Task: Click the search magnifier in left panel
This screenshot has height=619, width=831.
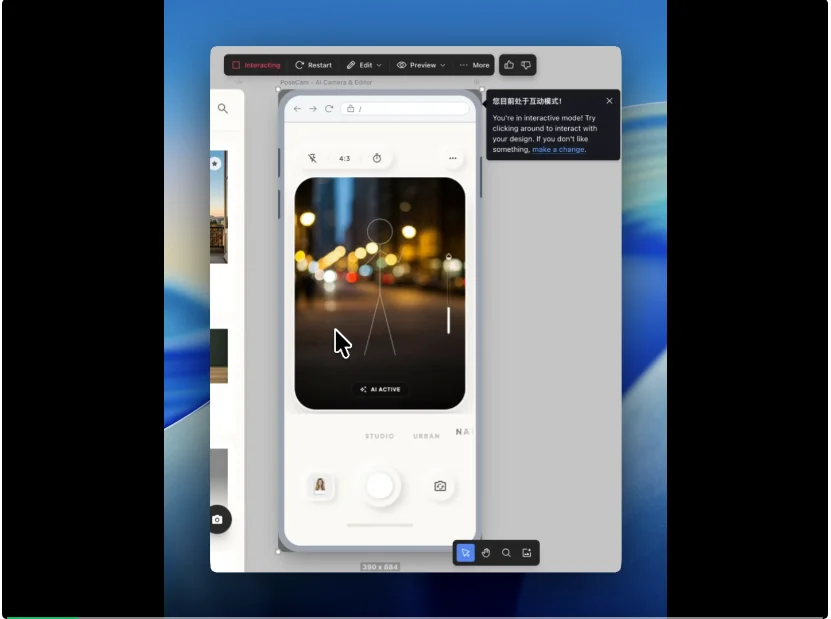Action: [223, 108]
